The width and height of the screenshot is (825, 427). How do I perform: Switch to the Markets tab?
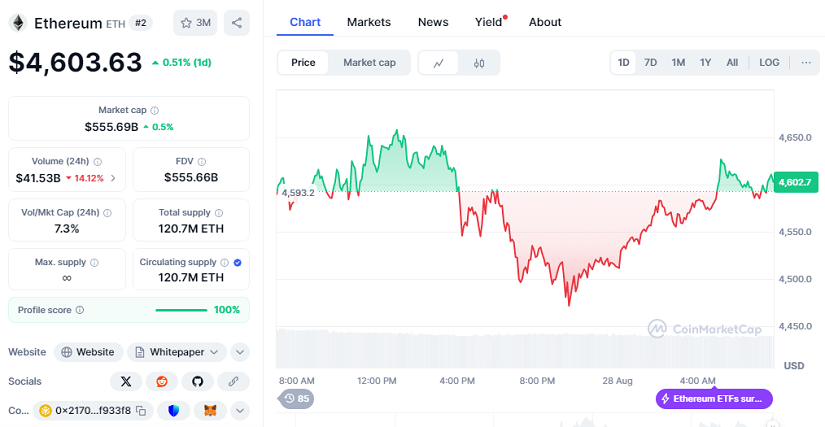pyautogui.click(x=369, y=22)
